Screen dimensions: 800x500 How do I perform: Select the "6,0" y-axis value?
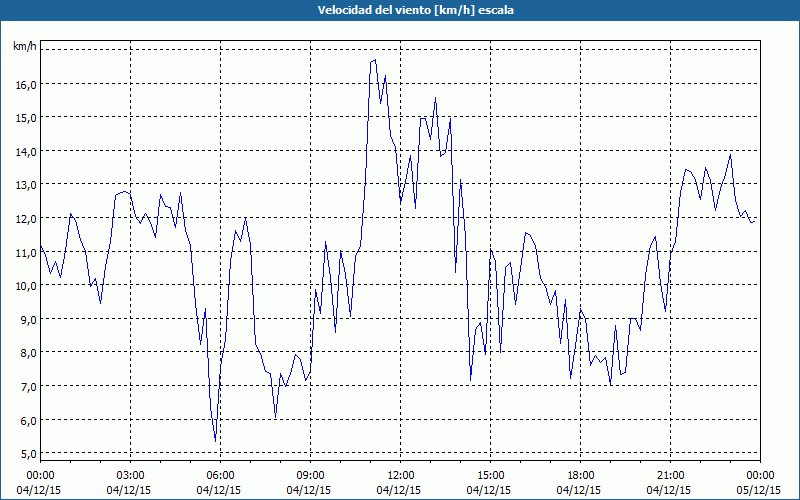pyautogui.click(x=28, y=420)
